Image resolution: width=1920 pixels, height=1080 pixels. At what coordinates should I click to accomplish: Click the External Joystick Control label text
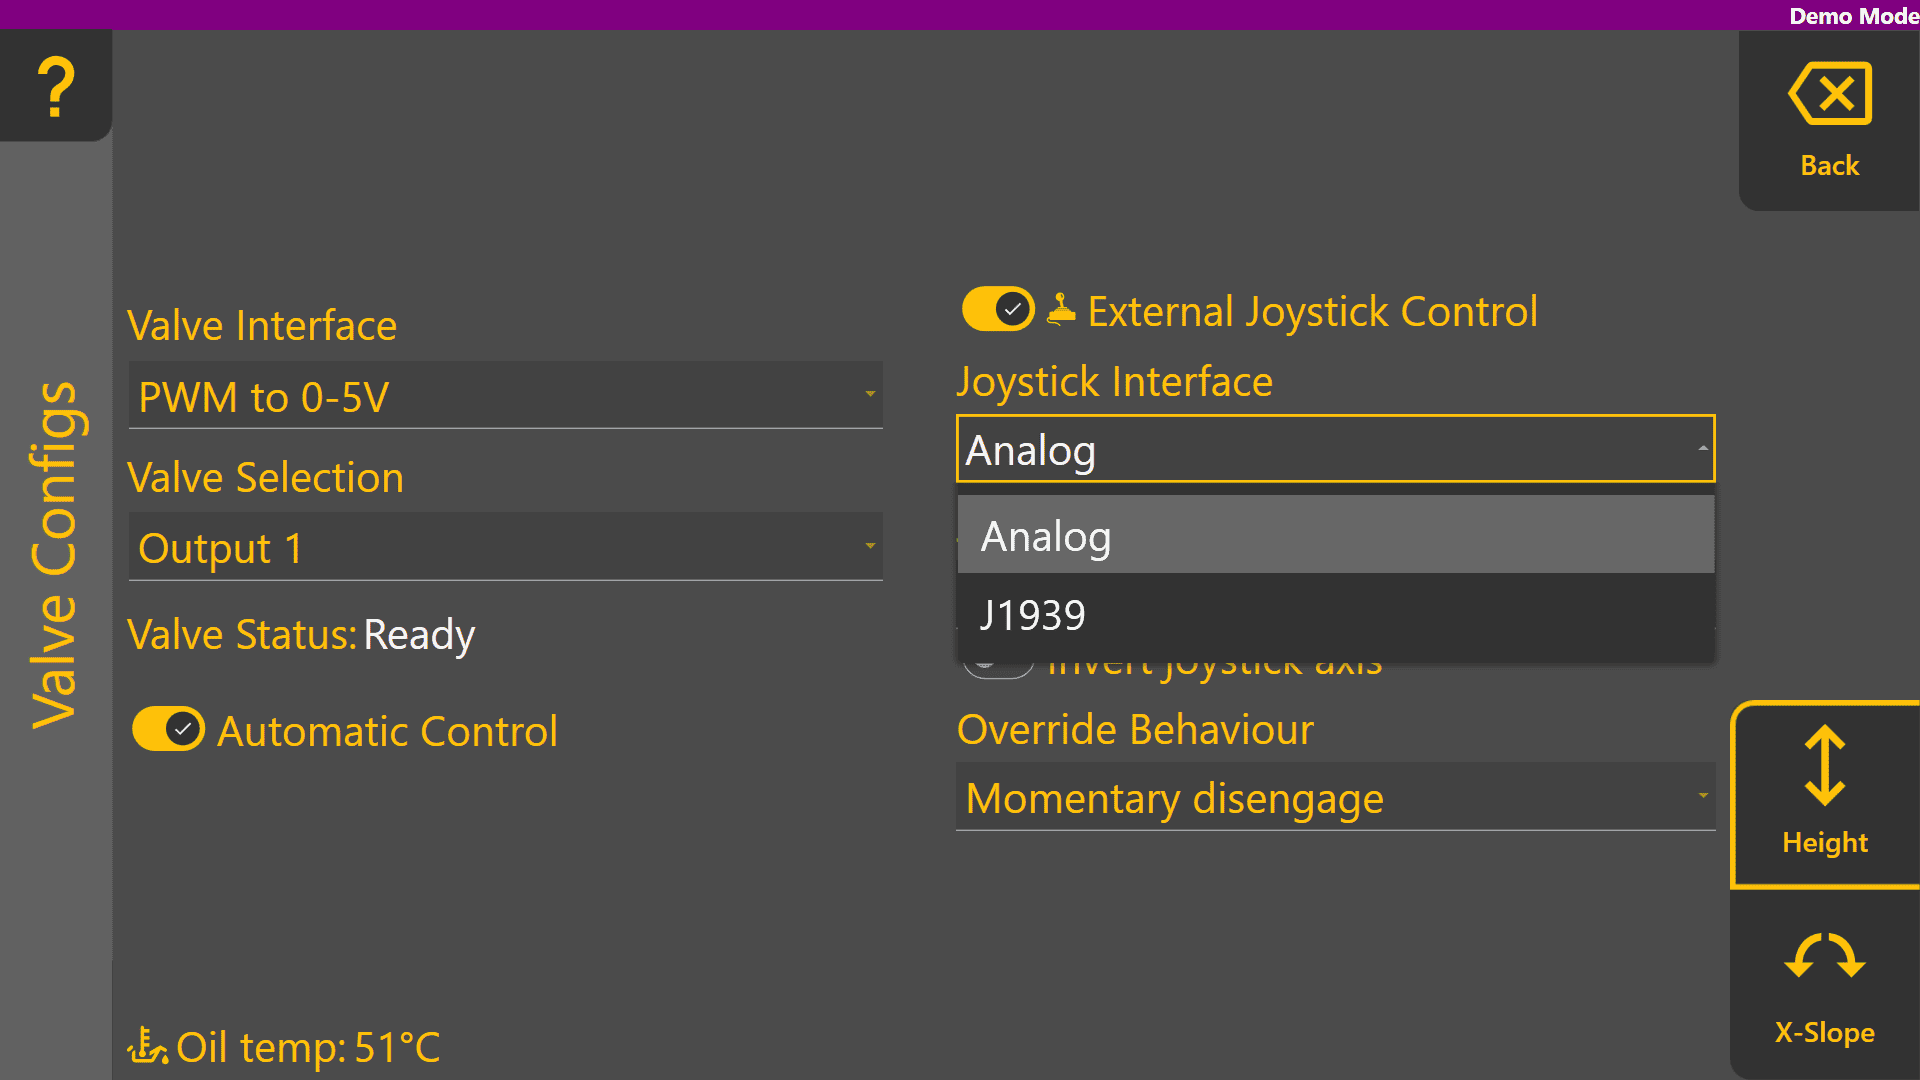coord(1312,312)
